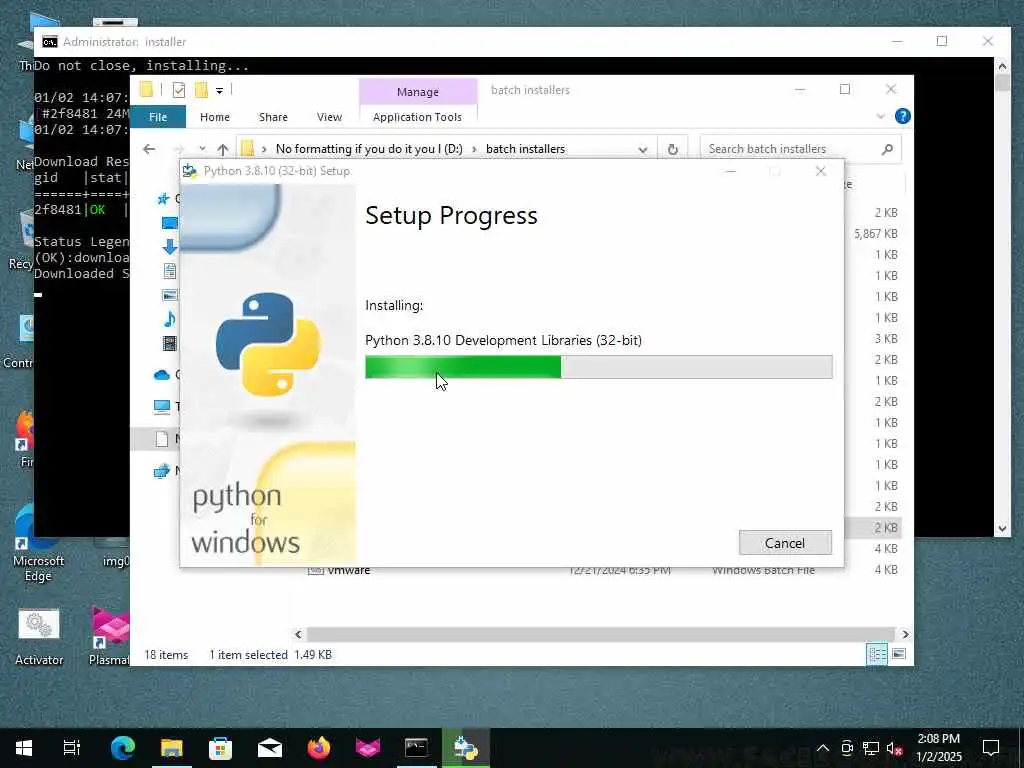Open the notification center
Image resolution: width=1024 pixels, height=768 pixels.
click(991, 748)
